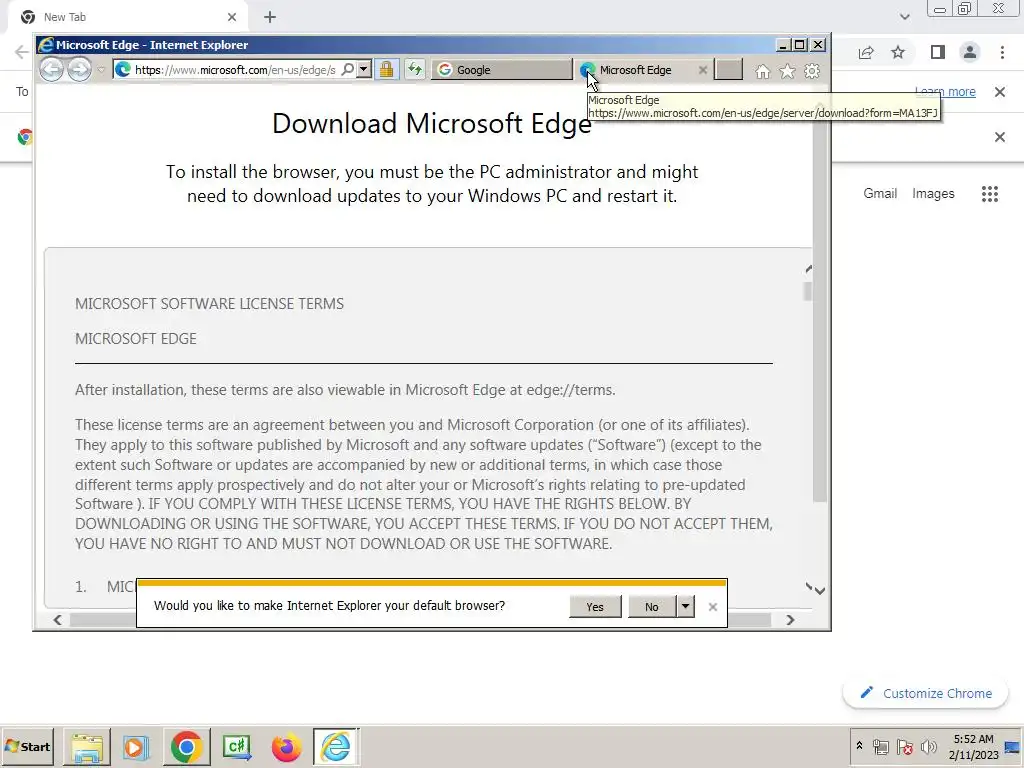Launch Firefox from taskbar

286,747
